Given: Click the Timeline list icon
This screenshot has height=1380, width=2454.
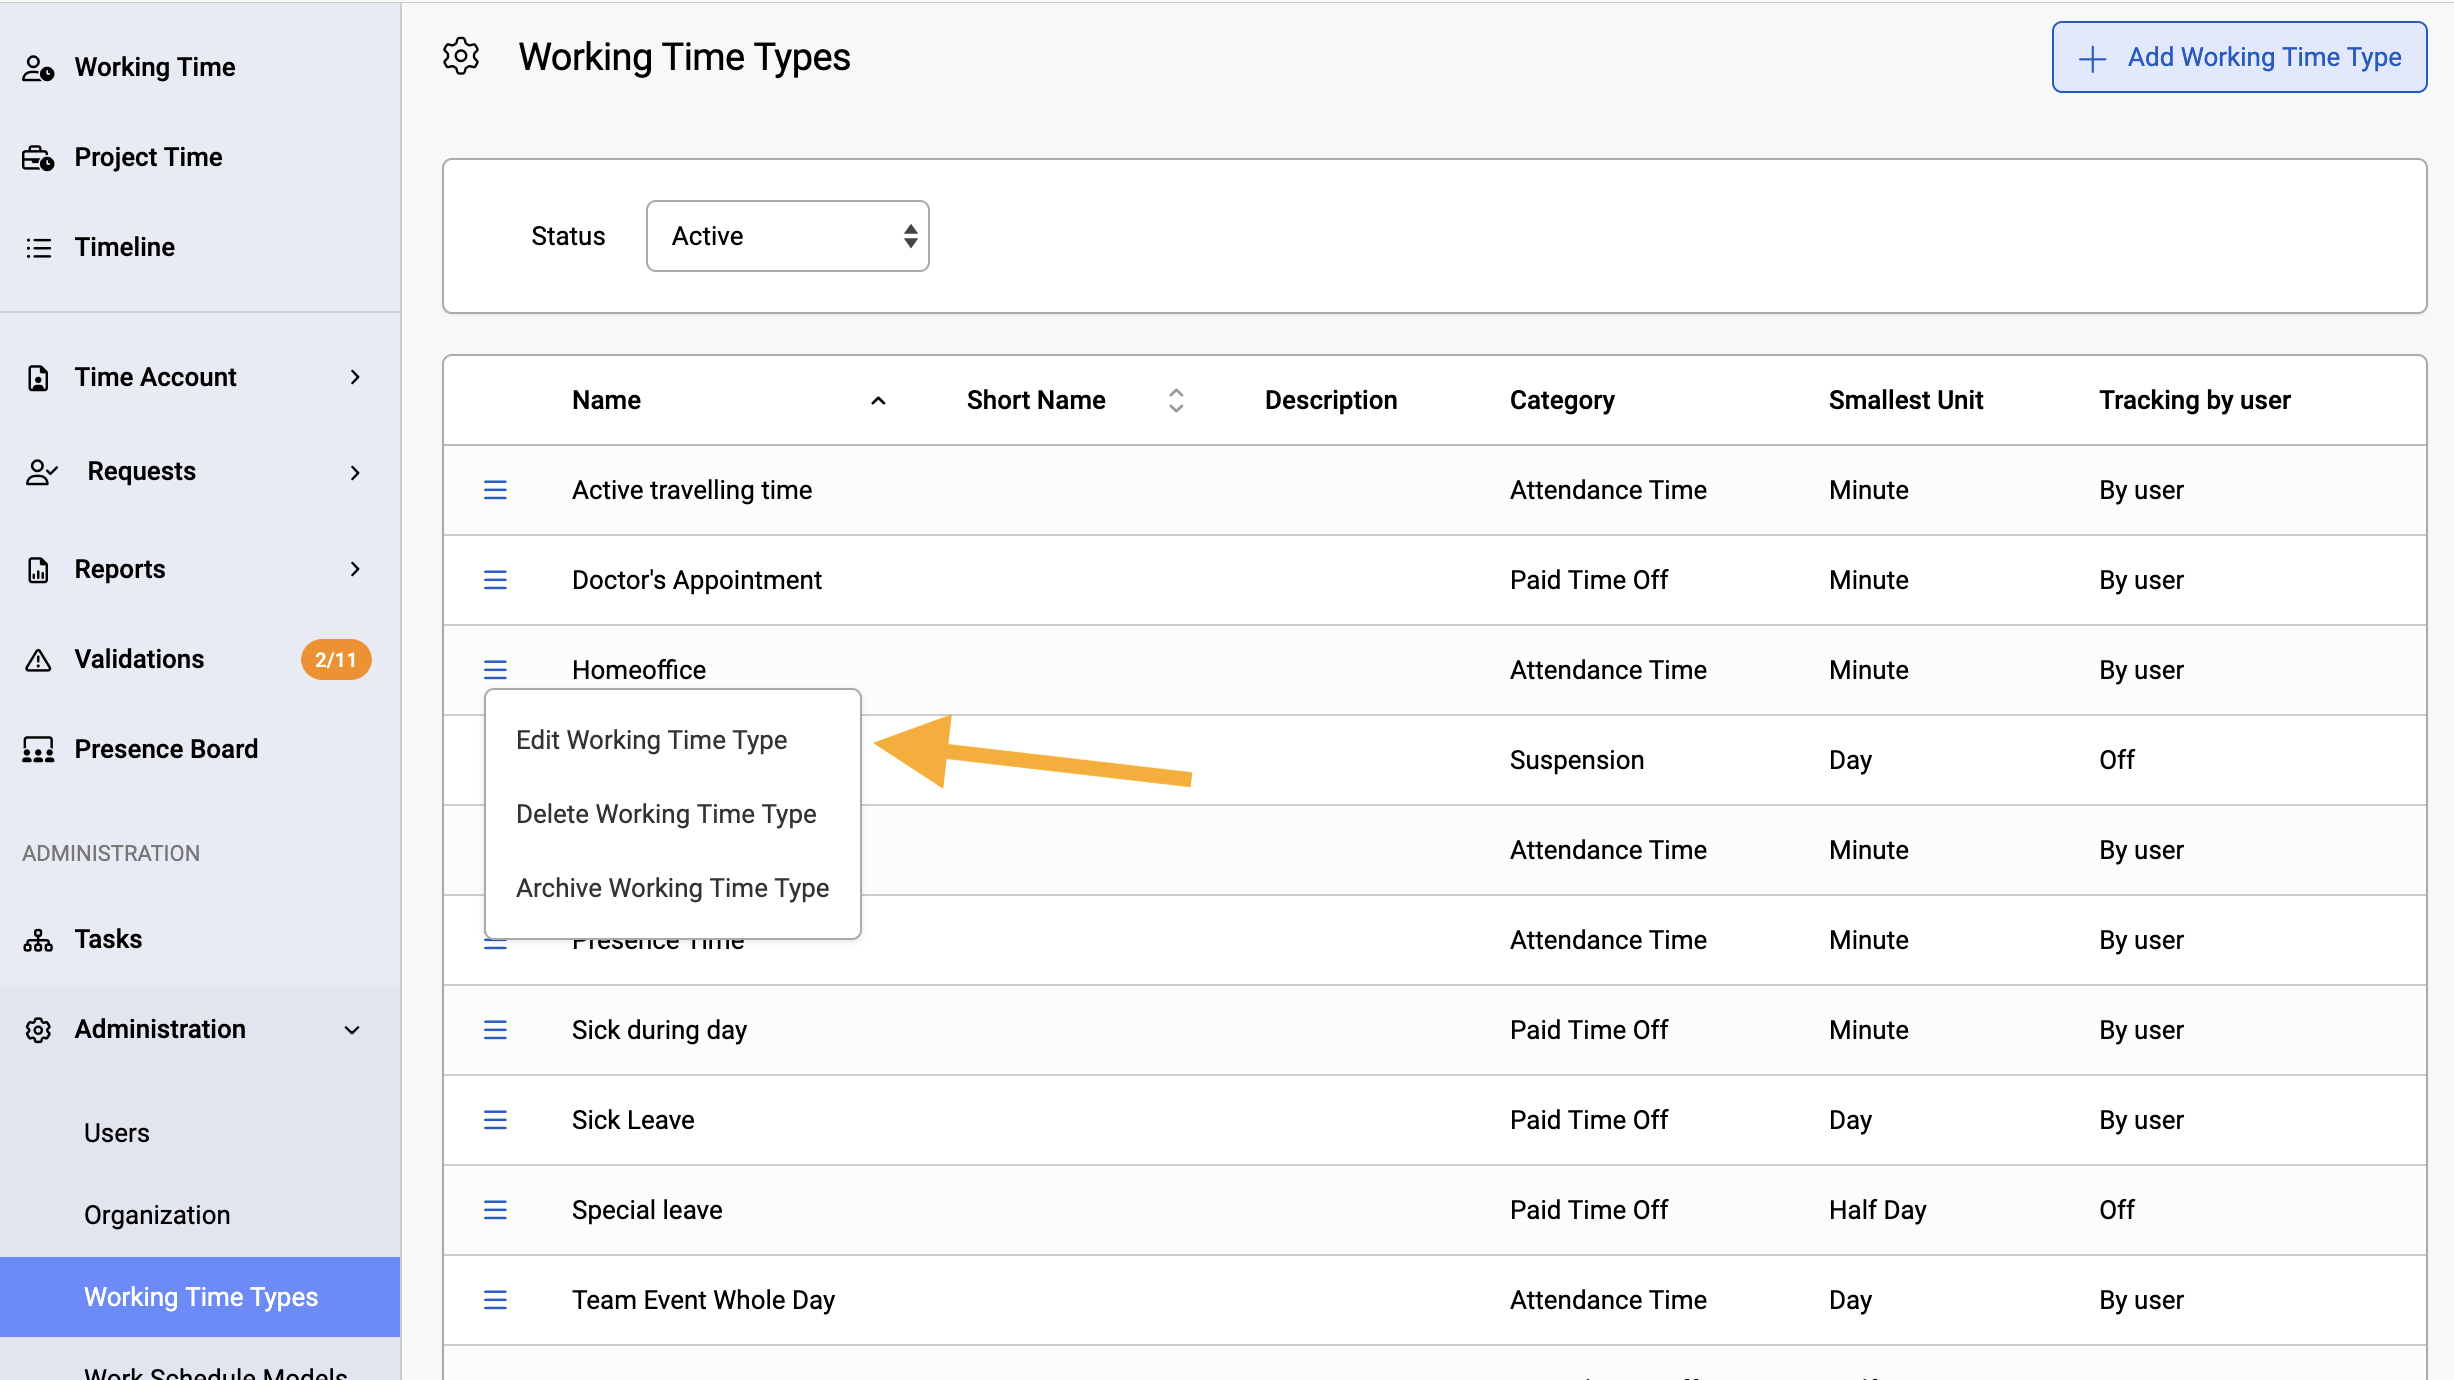Looking at the screenshot, I should point(38,248).
